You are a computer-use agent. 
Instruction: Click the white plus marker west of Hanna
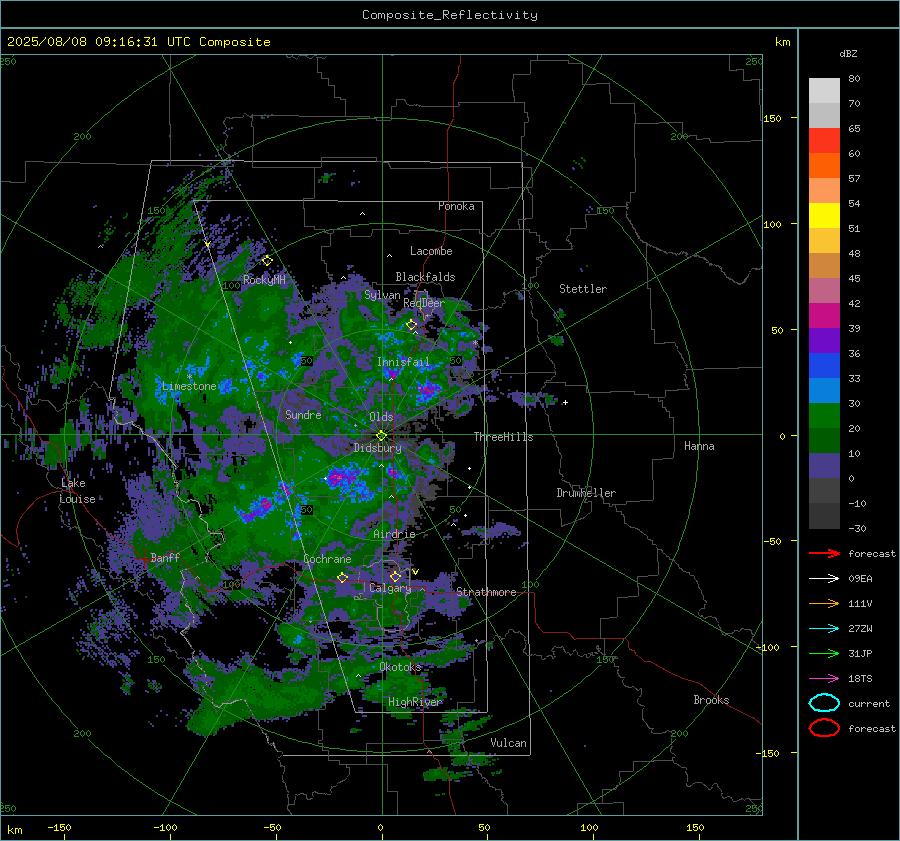pyautogui.click(x=565, y=402)
